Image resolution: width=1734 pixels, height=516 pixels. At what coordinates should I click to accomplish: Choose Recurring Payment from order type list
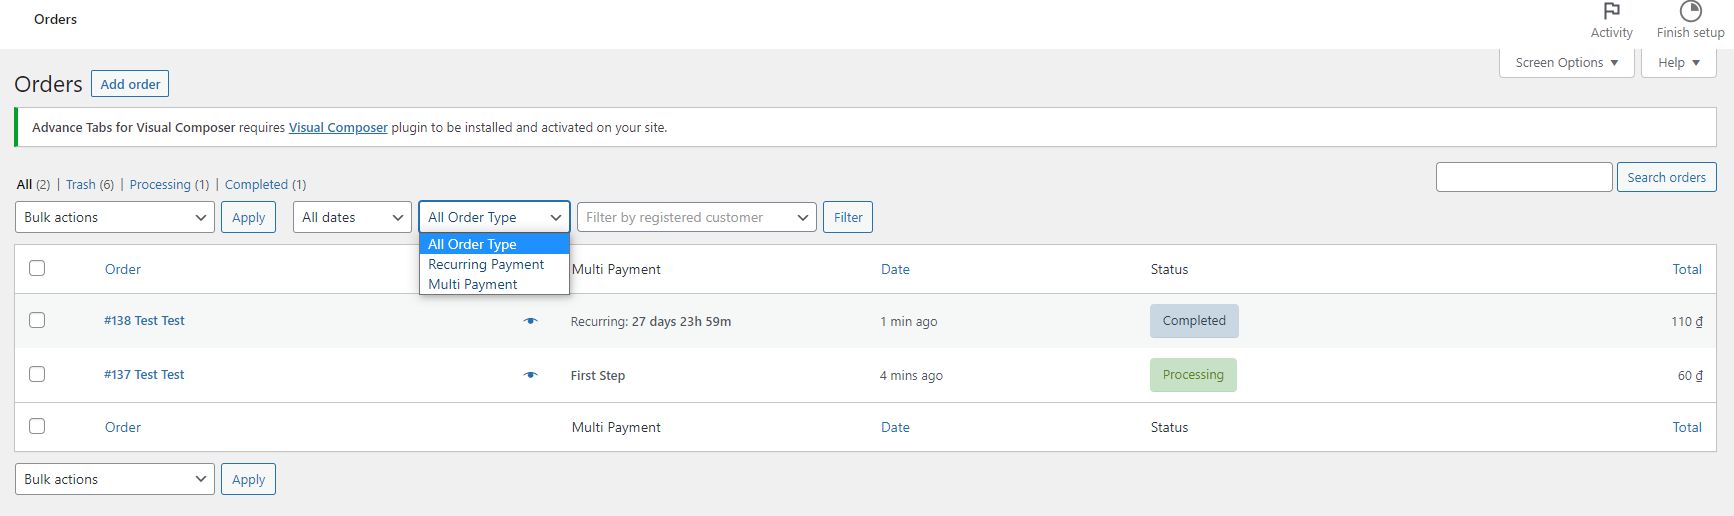click(x=486, y=264)
